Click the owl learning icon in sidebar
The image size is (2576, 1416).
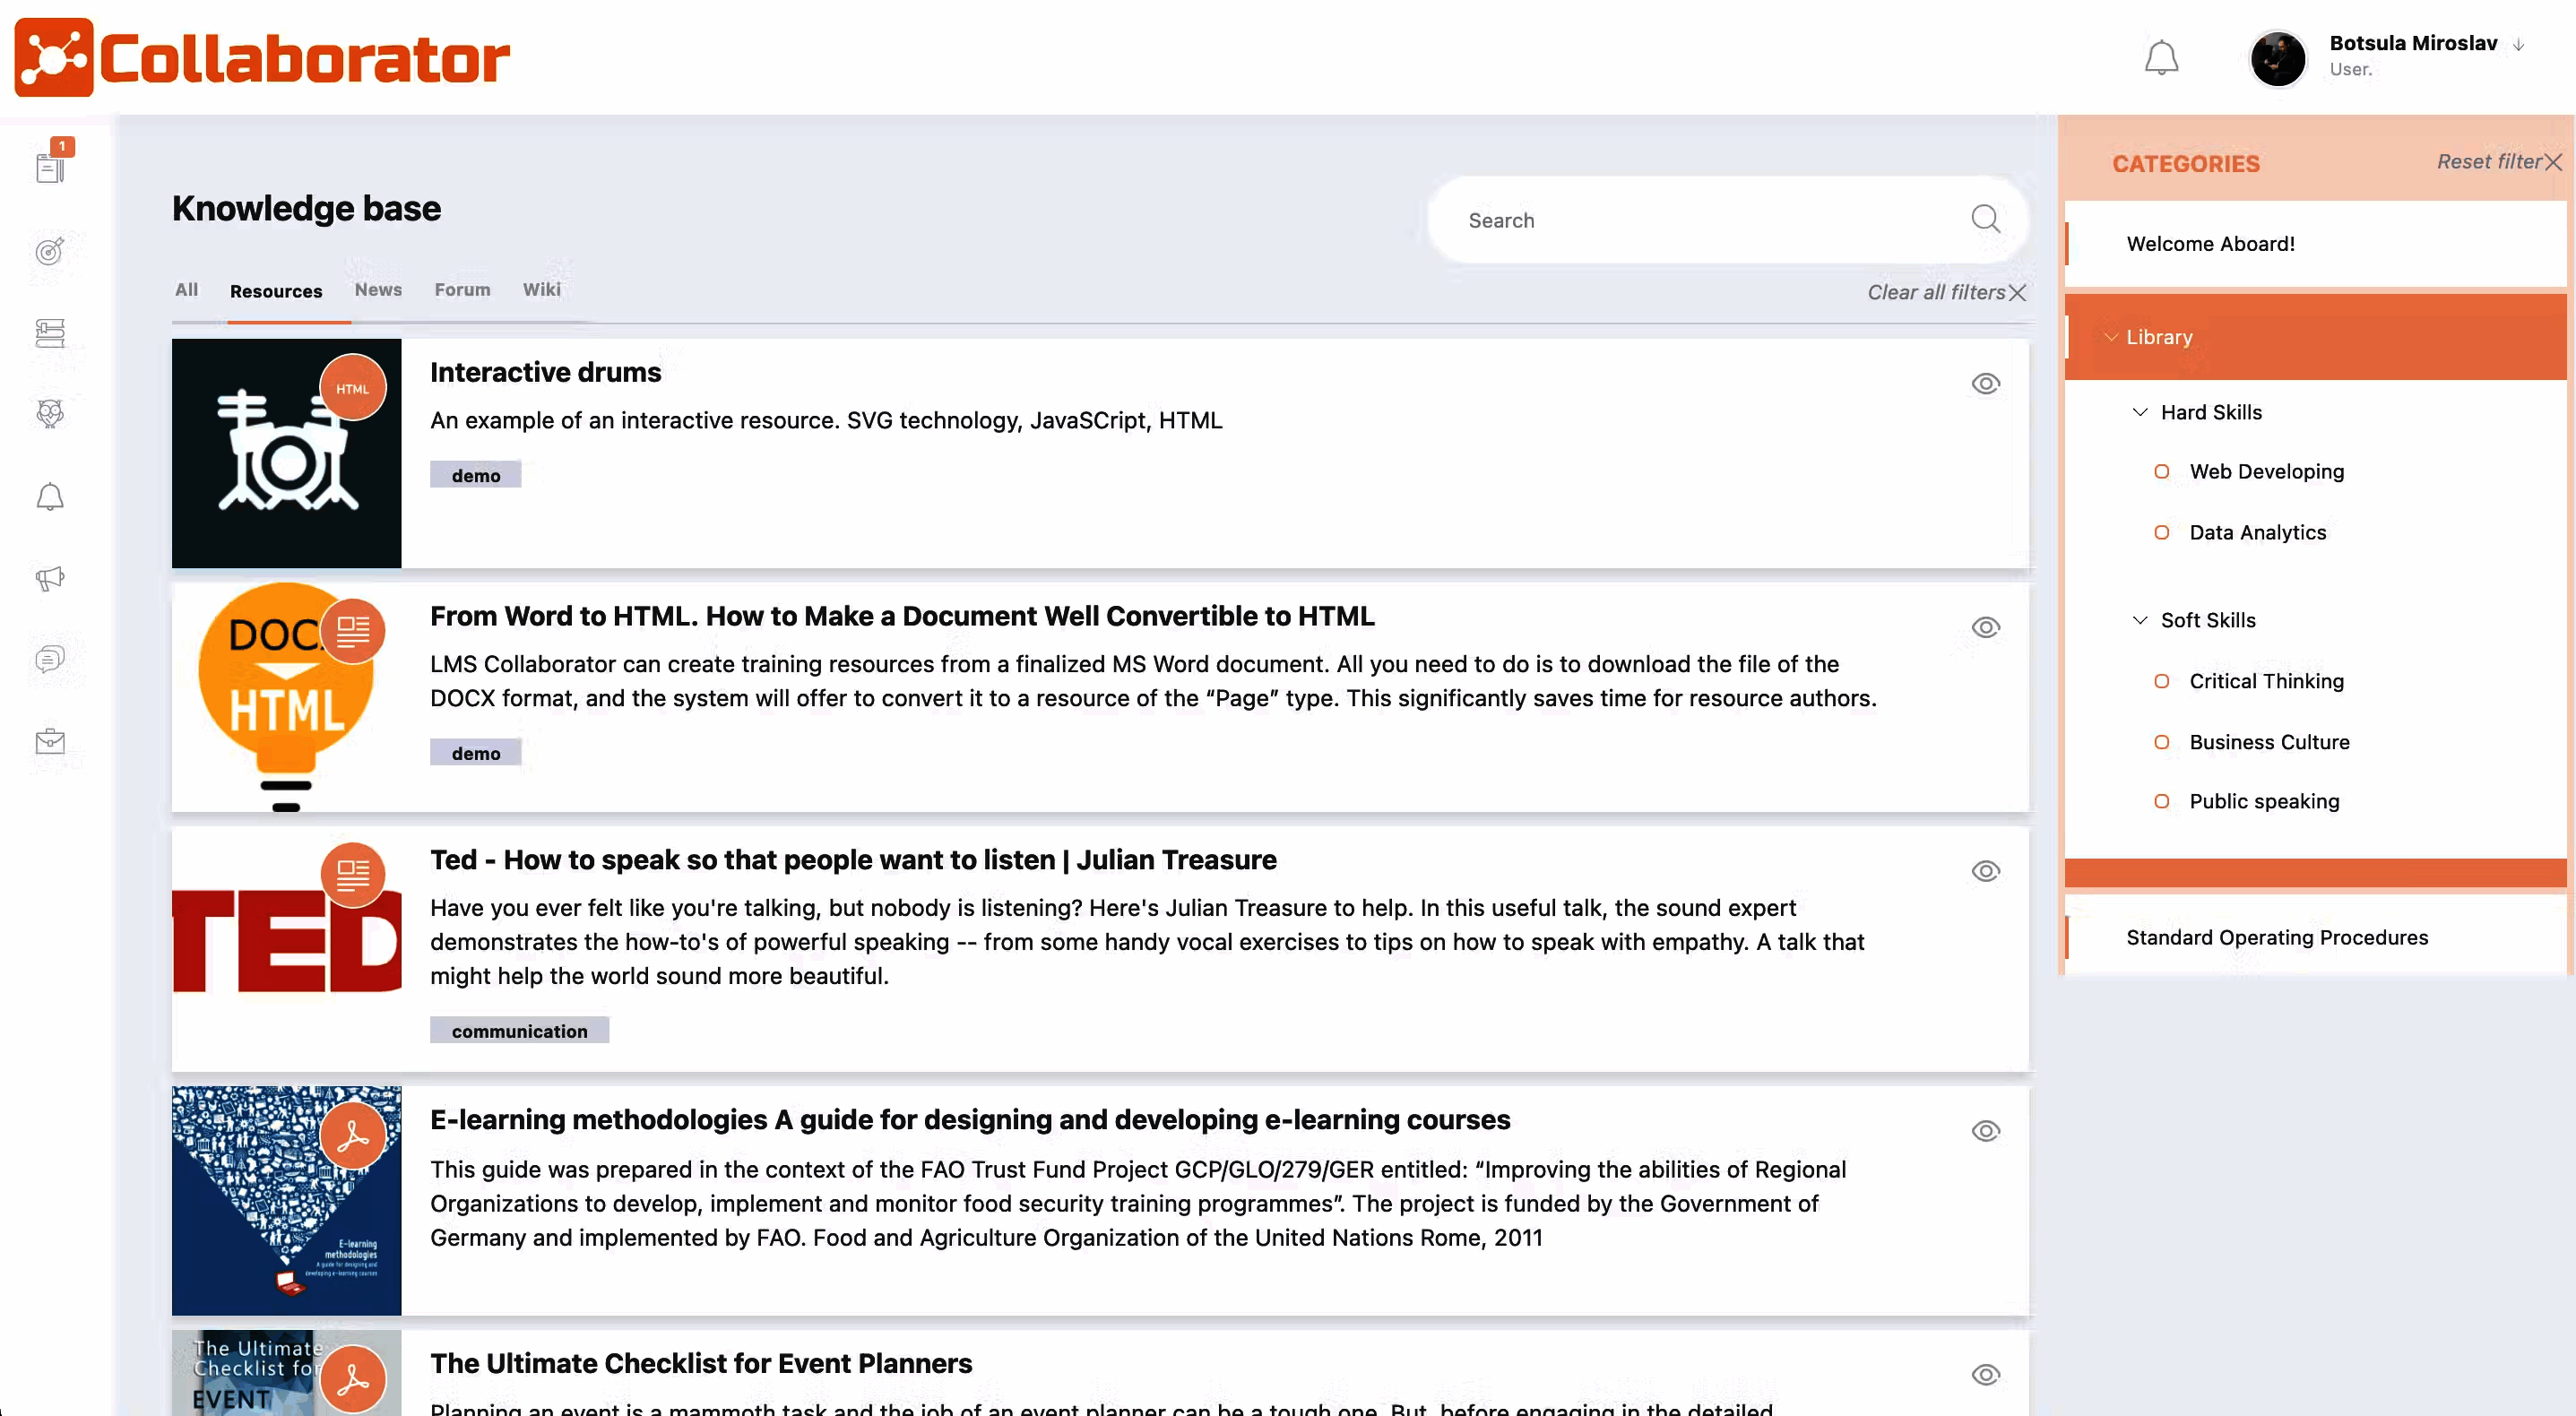[x=50, y=414]
